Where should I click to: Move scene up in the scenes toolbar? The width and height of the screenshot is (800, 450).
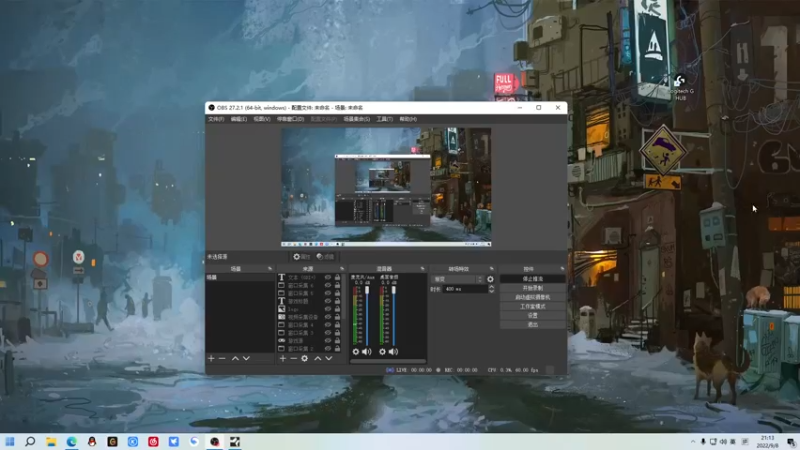coord(235,359)
